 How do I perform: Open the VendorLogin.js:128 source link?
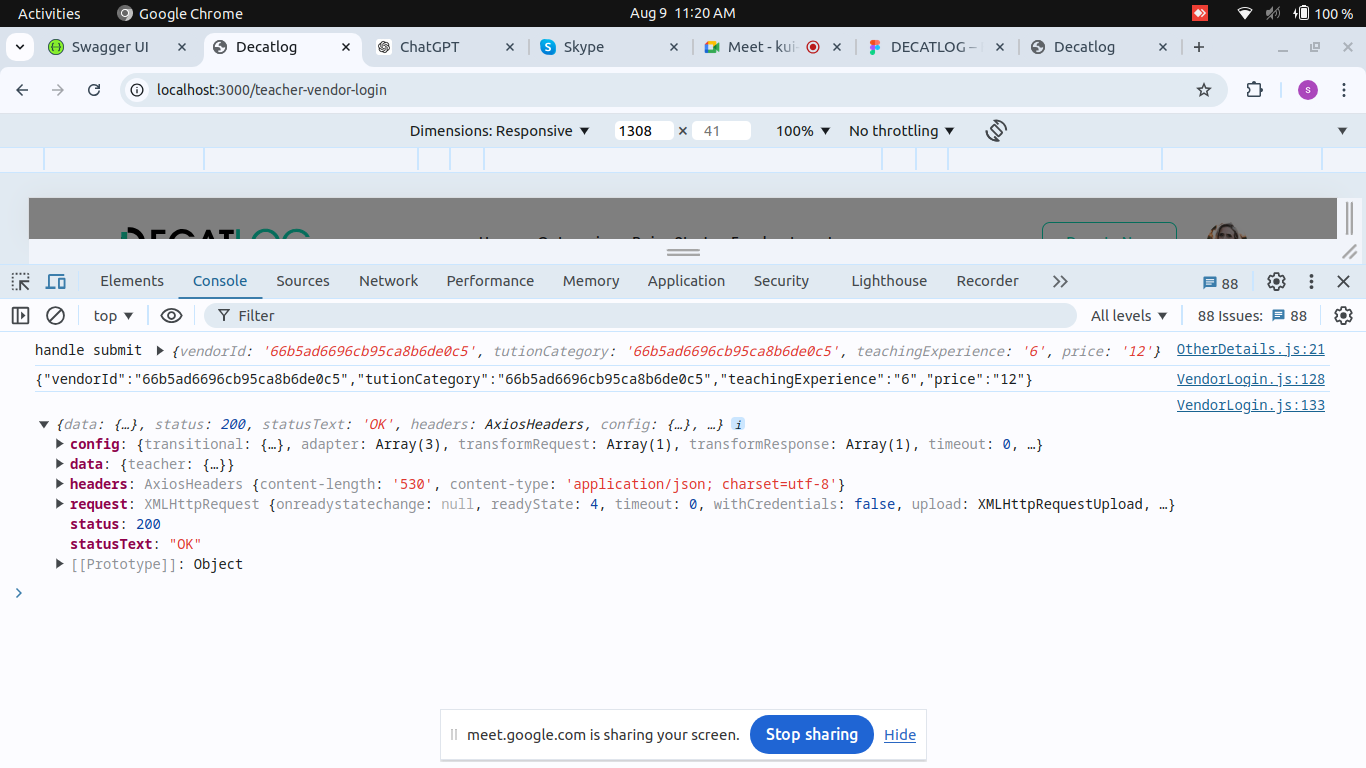click(x=1250, y=379)
